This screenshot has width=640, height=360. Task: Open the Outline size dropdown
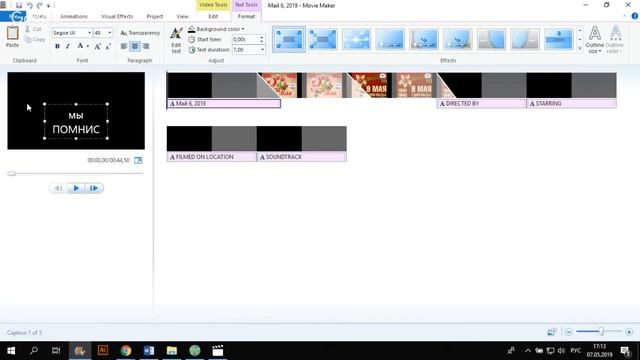pyautogui.click(x=595, y=40)
